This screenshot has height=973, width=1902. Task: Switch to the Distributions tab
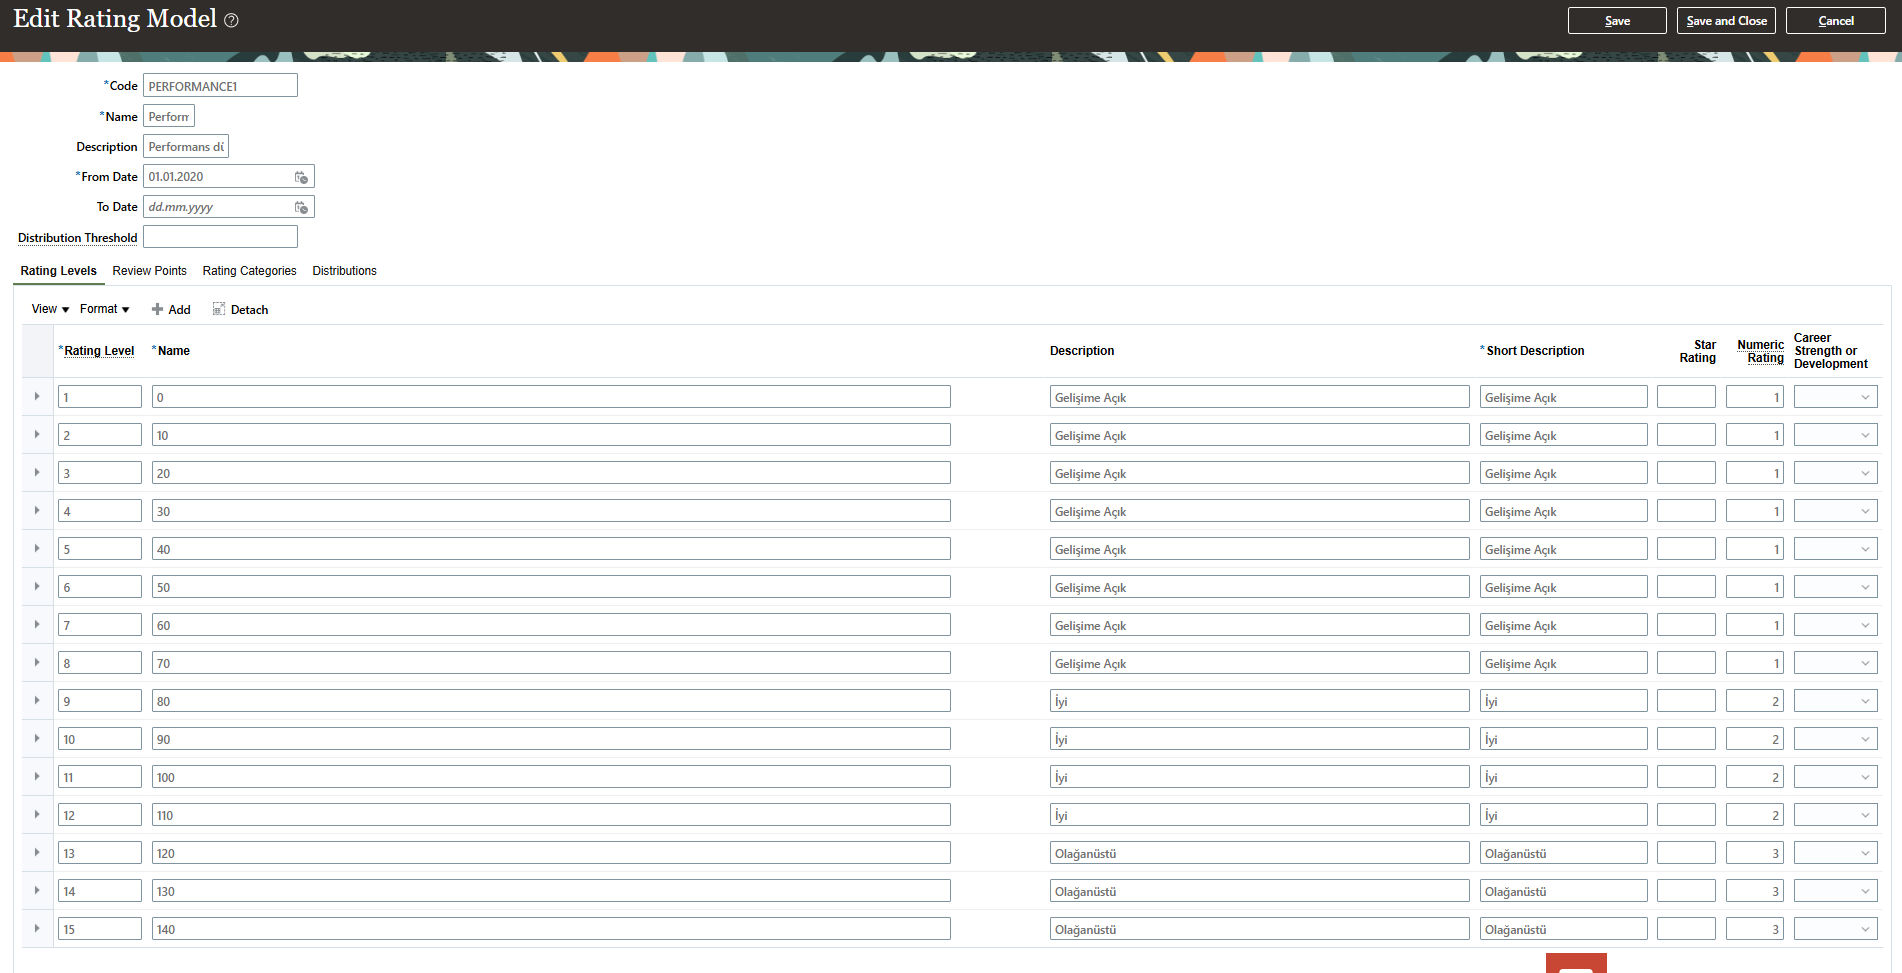point(344,271)
